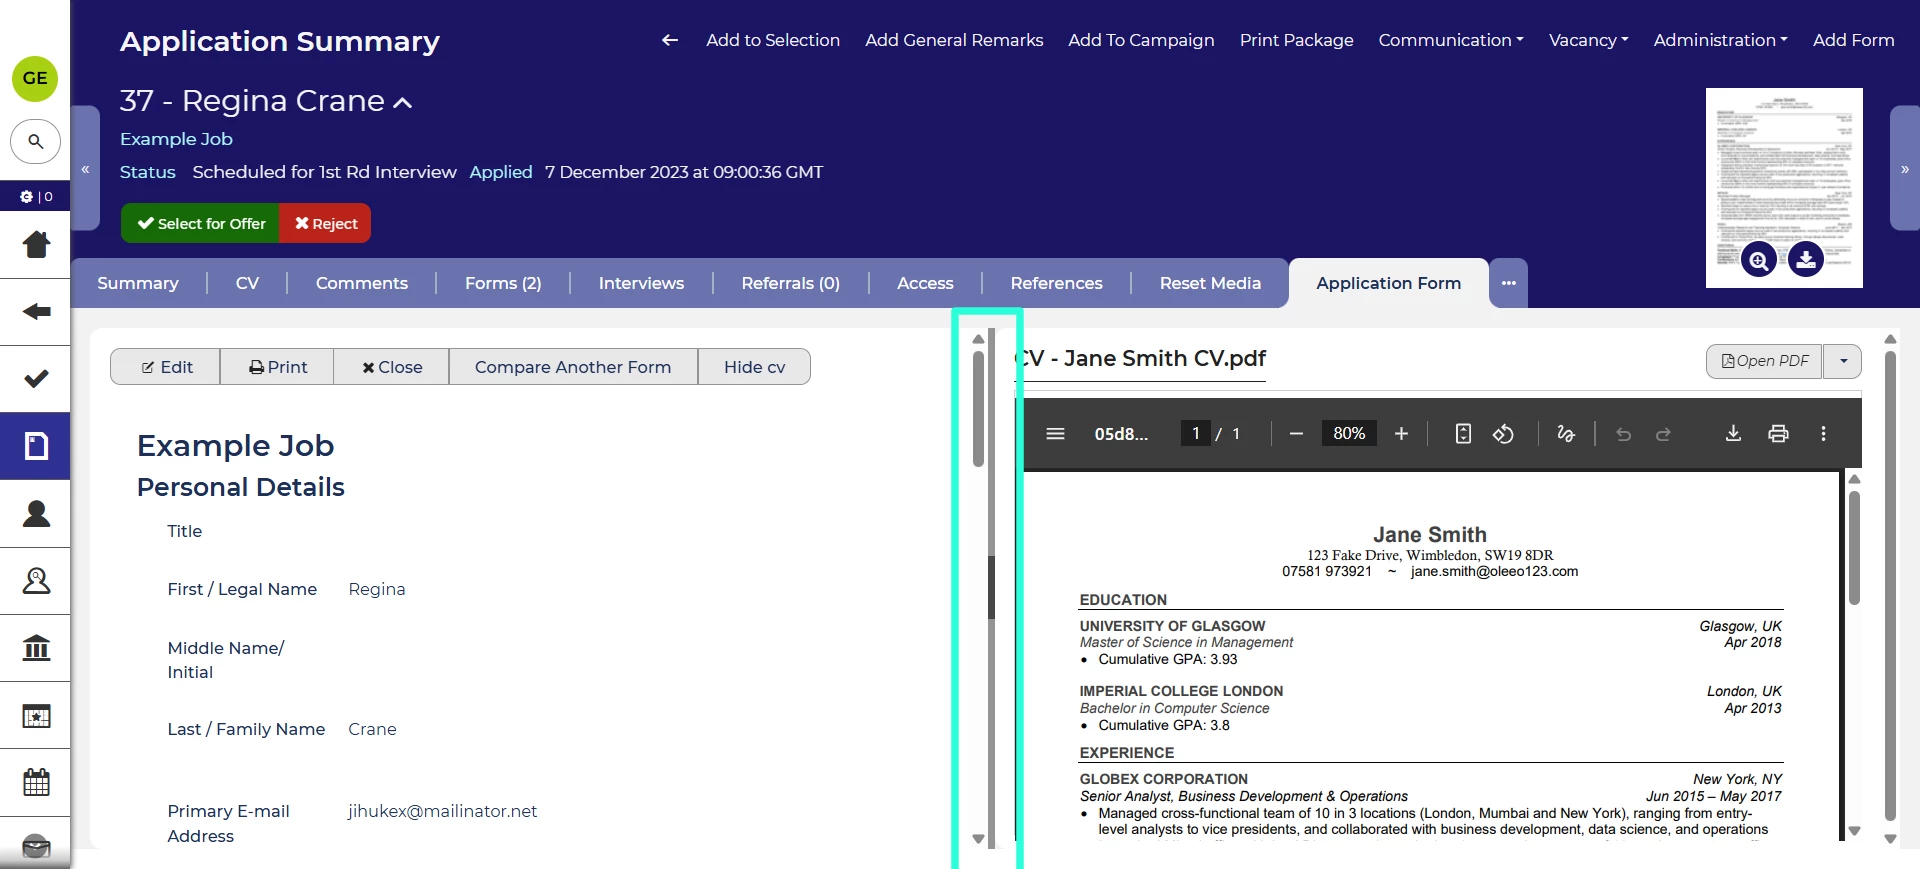The image size is (1920, 869).
Task: Open the bank building sidebar icon
Action: click(36, 648)
